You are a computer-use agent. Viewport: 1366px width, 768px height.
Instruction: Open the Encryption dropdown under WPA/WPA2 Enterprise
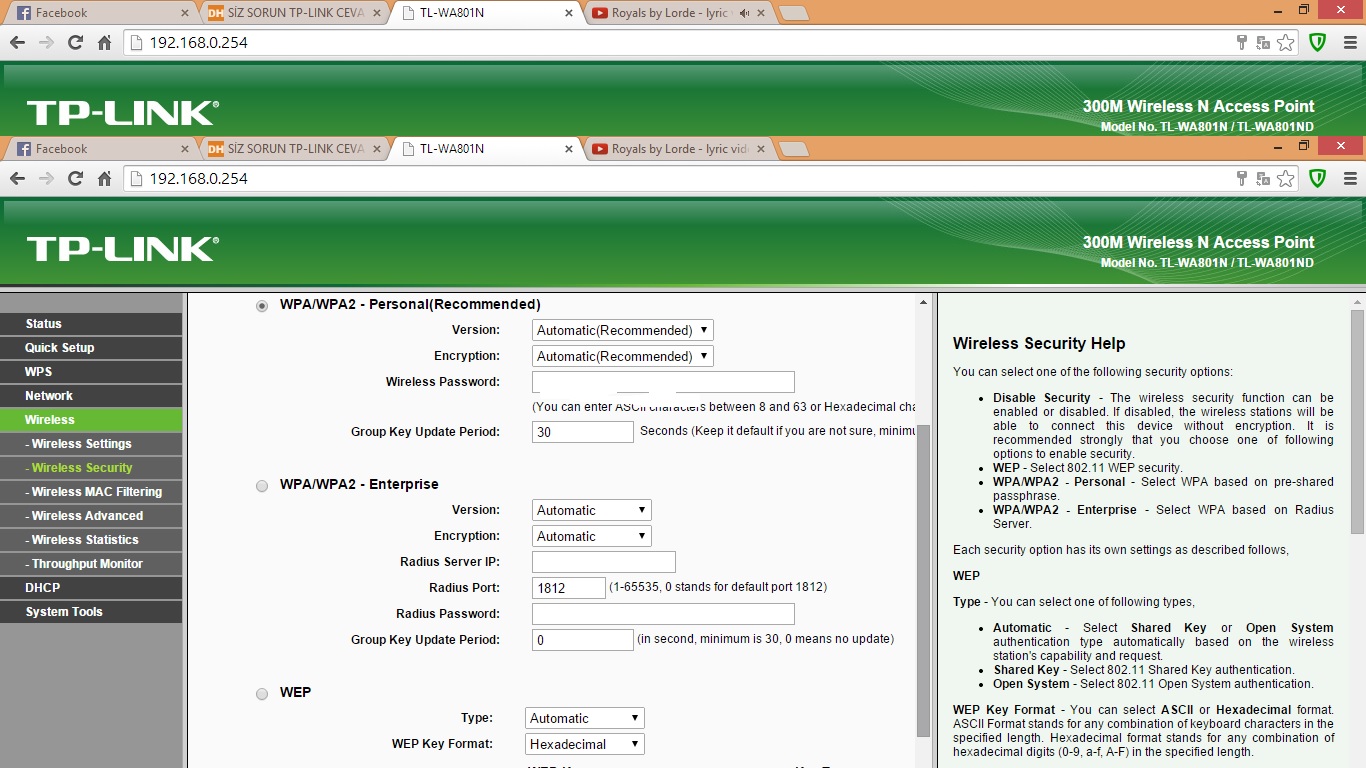tap(592, 536)
